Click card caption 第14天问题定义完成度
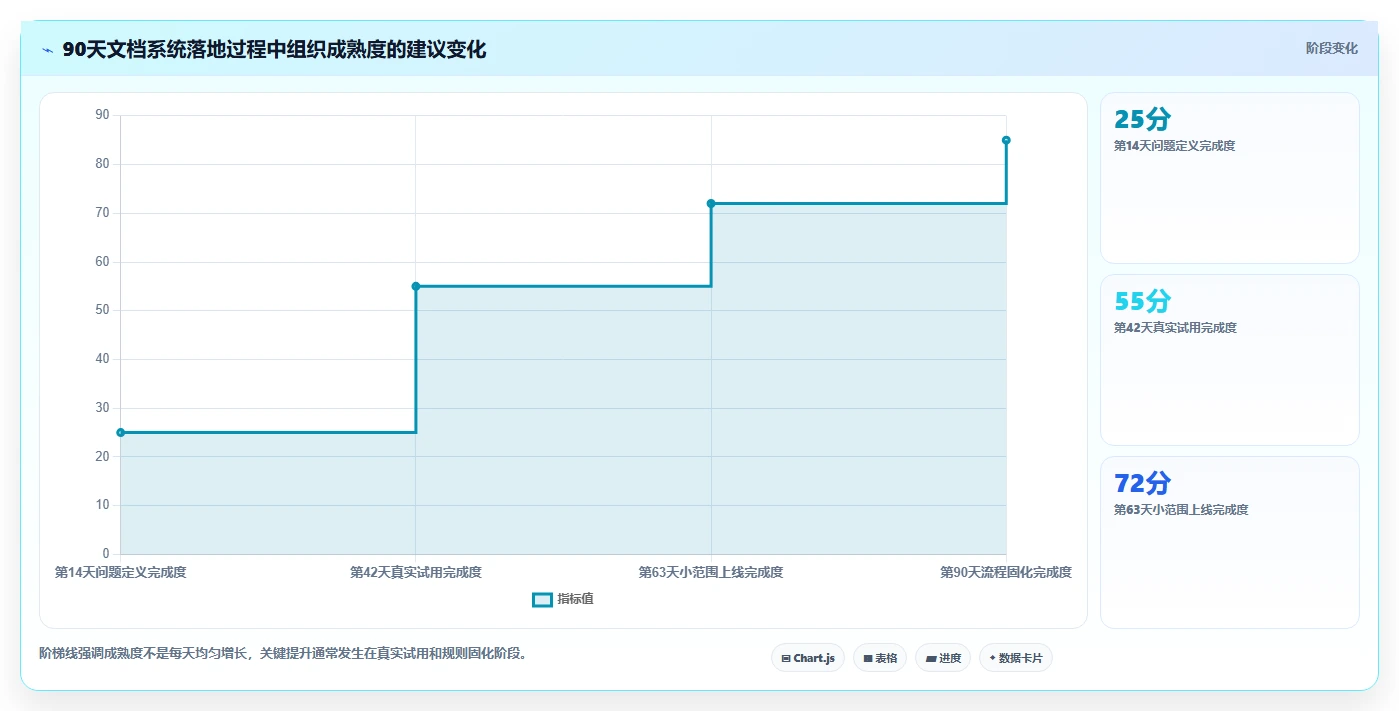The height and width of the screenshot is (711, 1399). tap(1174, 146)
